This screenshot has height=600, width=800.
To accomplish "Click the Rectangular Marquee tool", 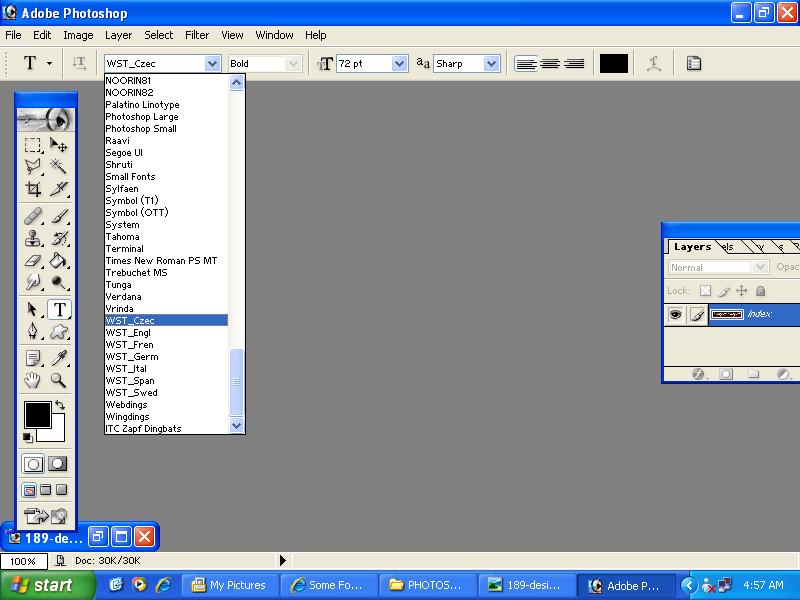I will [34, 145].
